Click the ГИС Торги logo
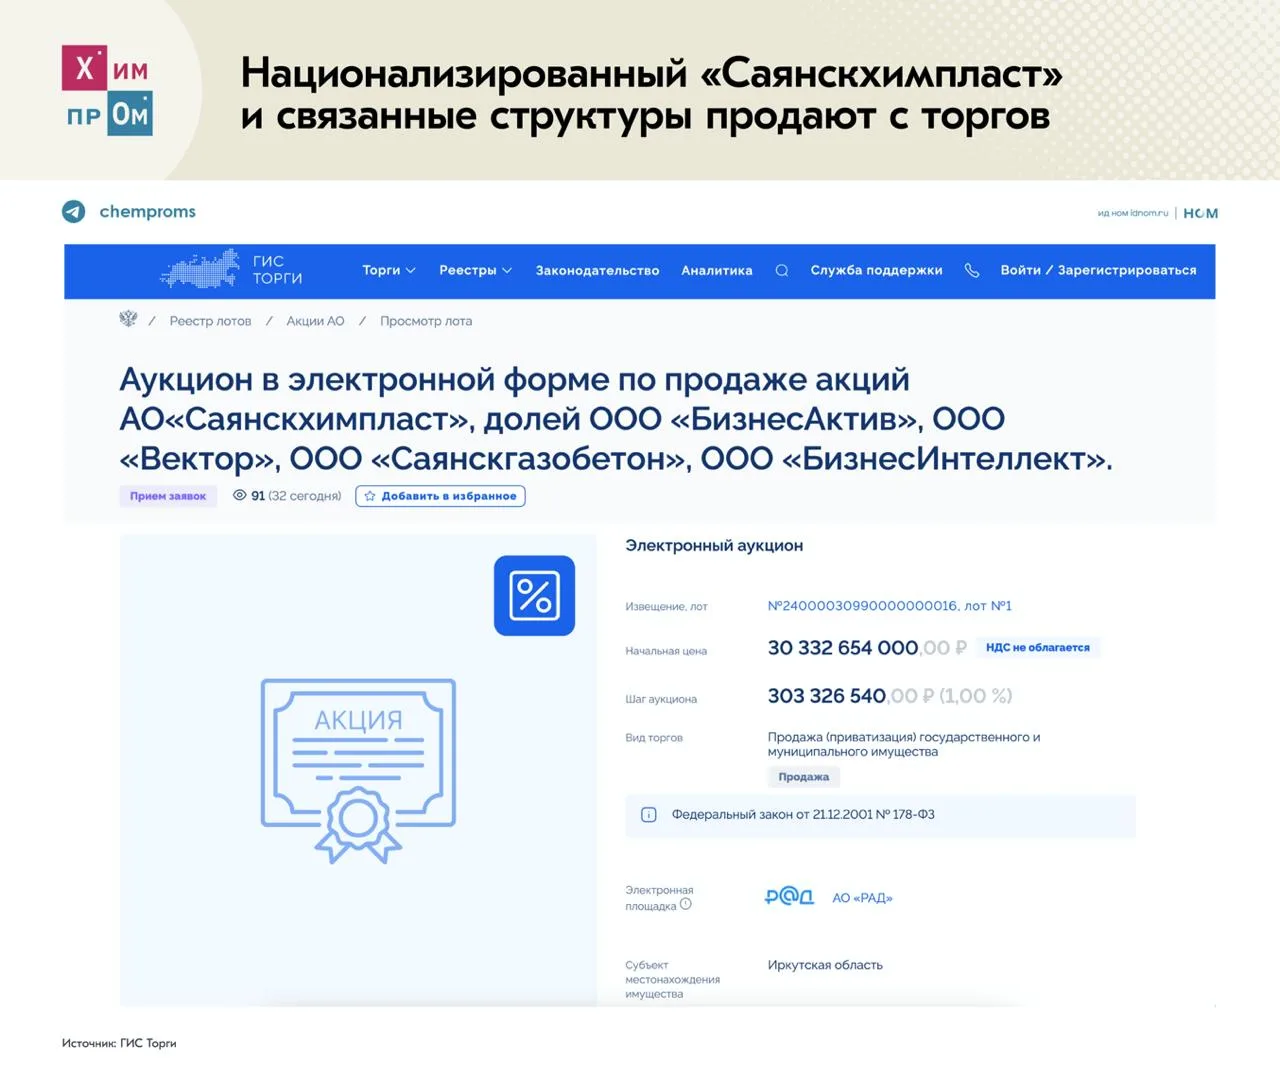 232,270
